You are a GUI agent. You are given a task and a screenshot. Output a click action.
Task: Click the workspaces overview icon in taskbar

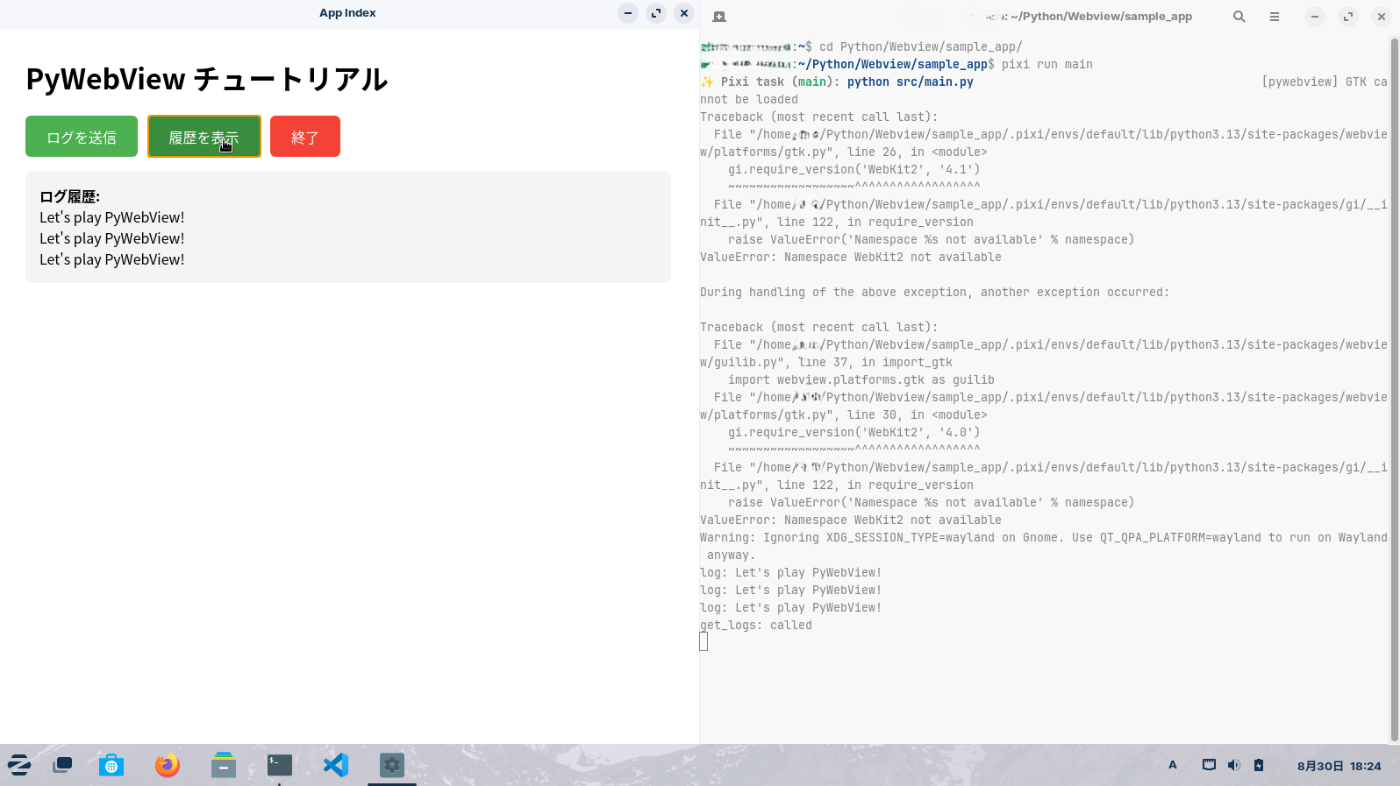pos(63,765)
